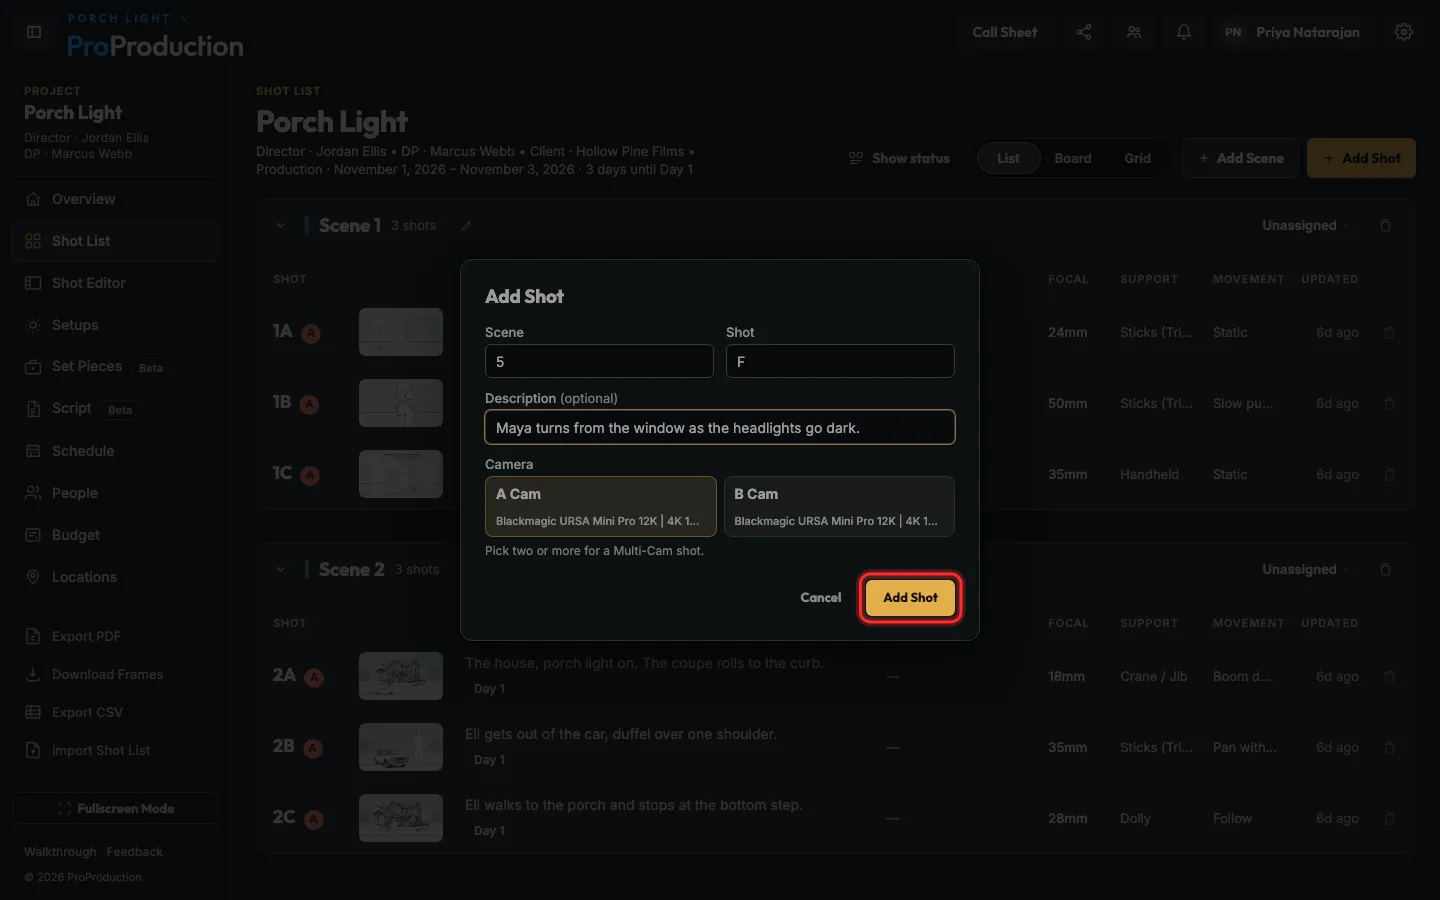Click the top-right Add Shot button
The height and width of the screenshot is (900, 1440).
tap(1361, 158)
